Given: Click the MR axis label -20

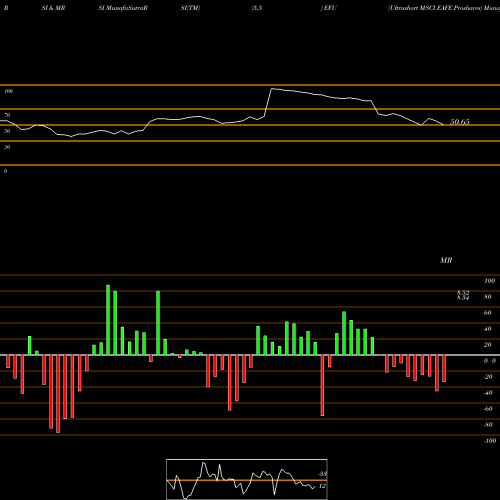Looking at the screenshot, I should pyautogui.click(x=488, y=377).
